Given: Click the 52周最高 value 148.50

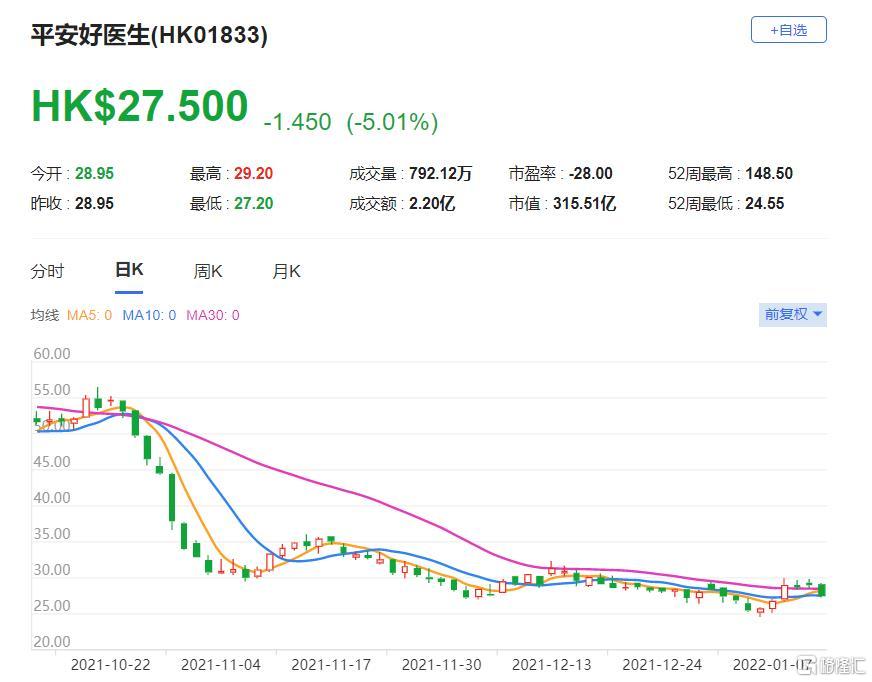Looking at the screenshot, I should [769, 174].
